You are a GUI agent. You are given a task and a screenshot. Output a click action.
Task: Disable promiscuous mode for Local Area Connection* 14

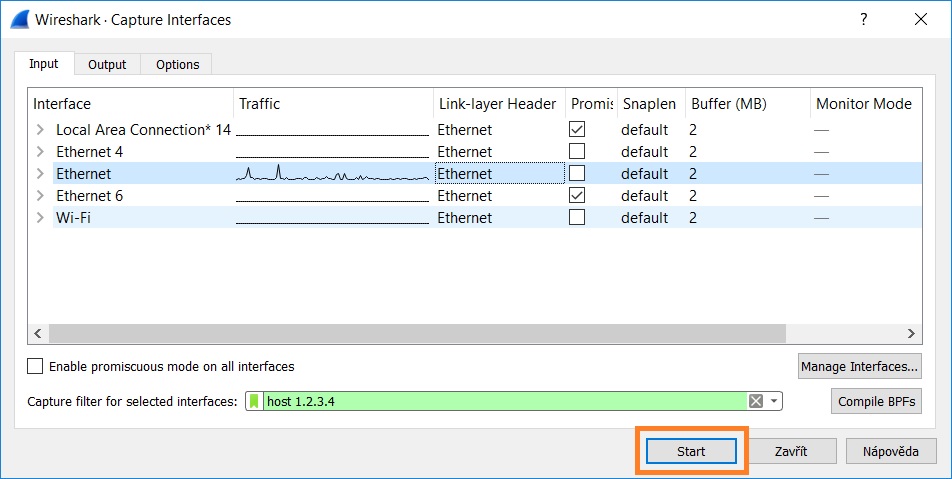(x=577, y=129)
